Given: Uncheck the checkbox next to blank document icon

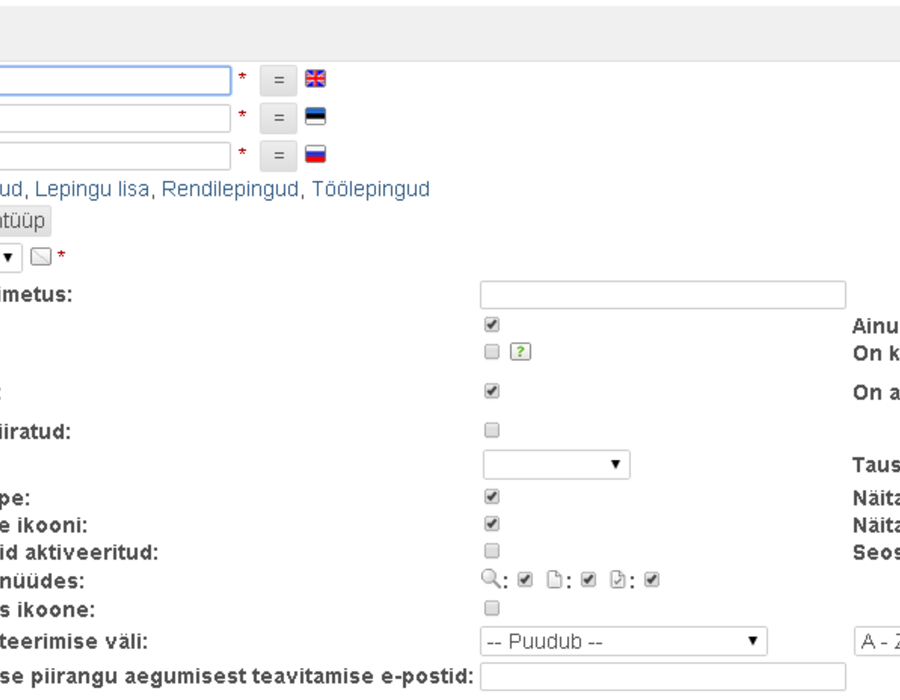Looking at the screenshot, I should pos(588,580).
